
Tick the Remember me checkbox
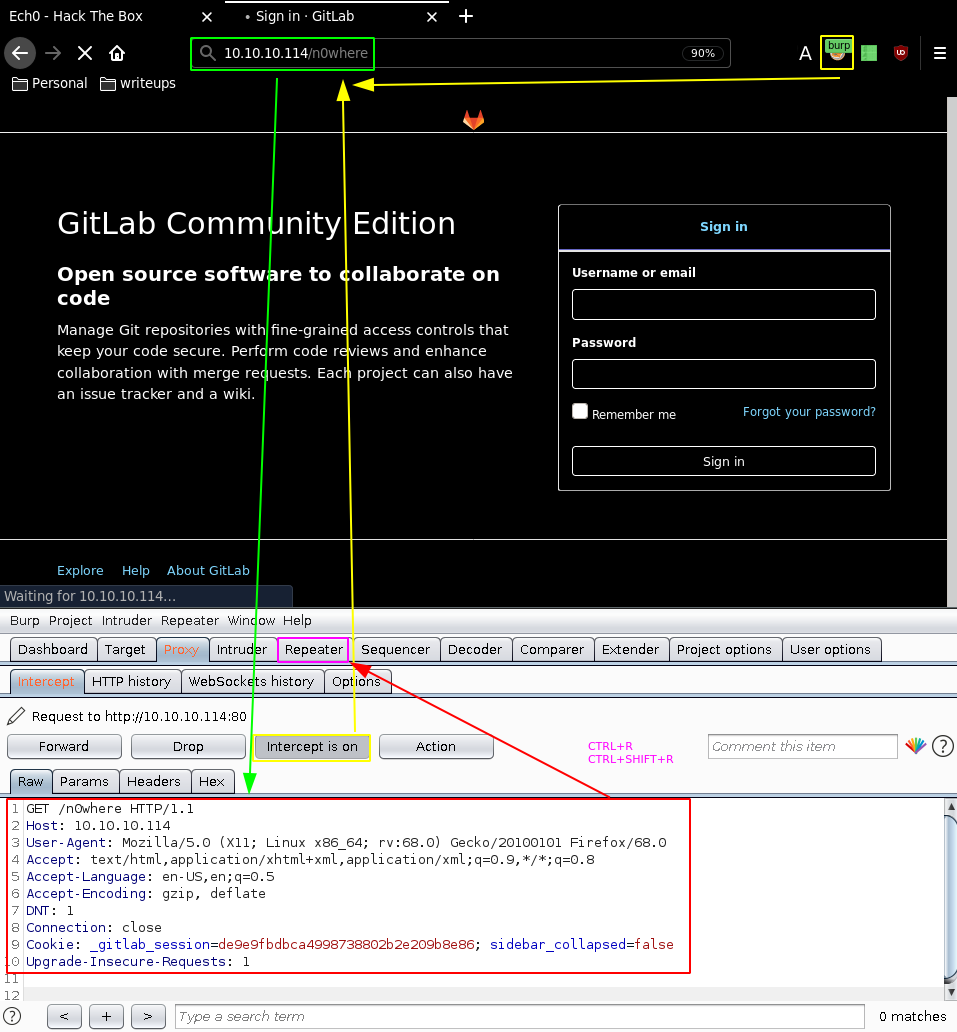[580, 411]
